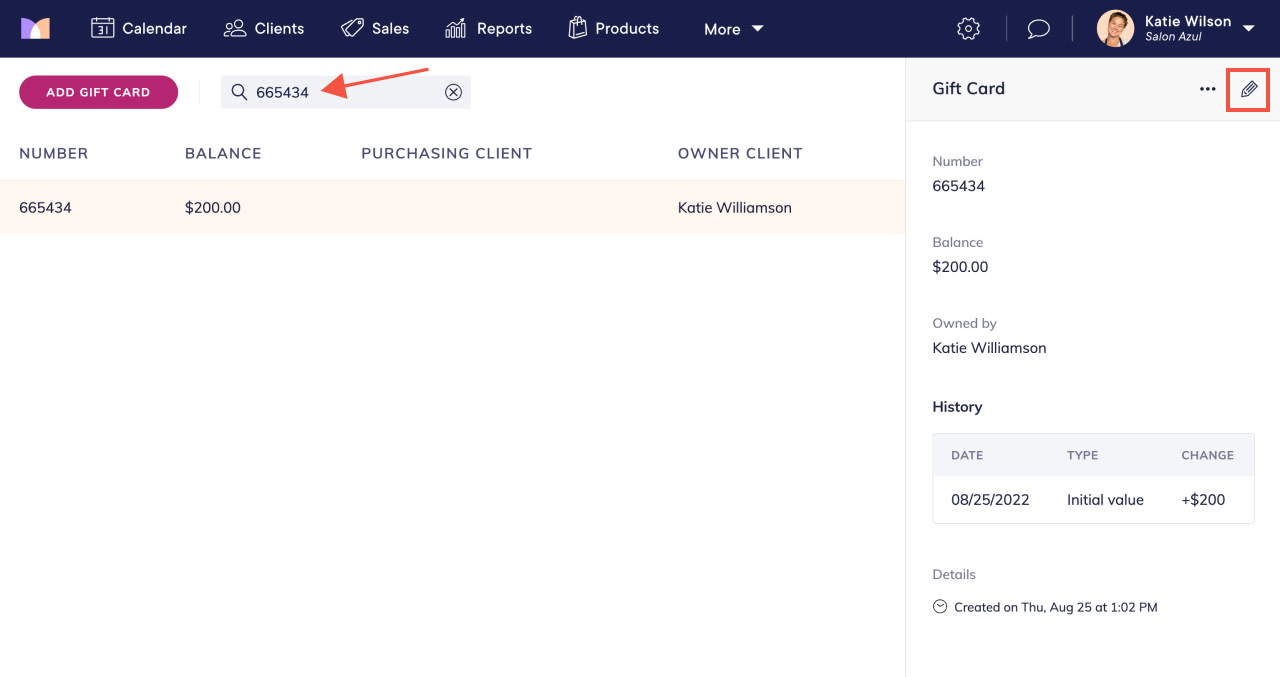This screenshot has width=1280, height=677.
Task: Clear the search using the X icon
Action: pyautogui.click(x=453, y=91)
